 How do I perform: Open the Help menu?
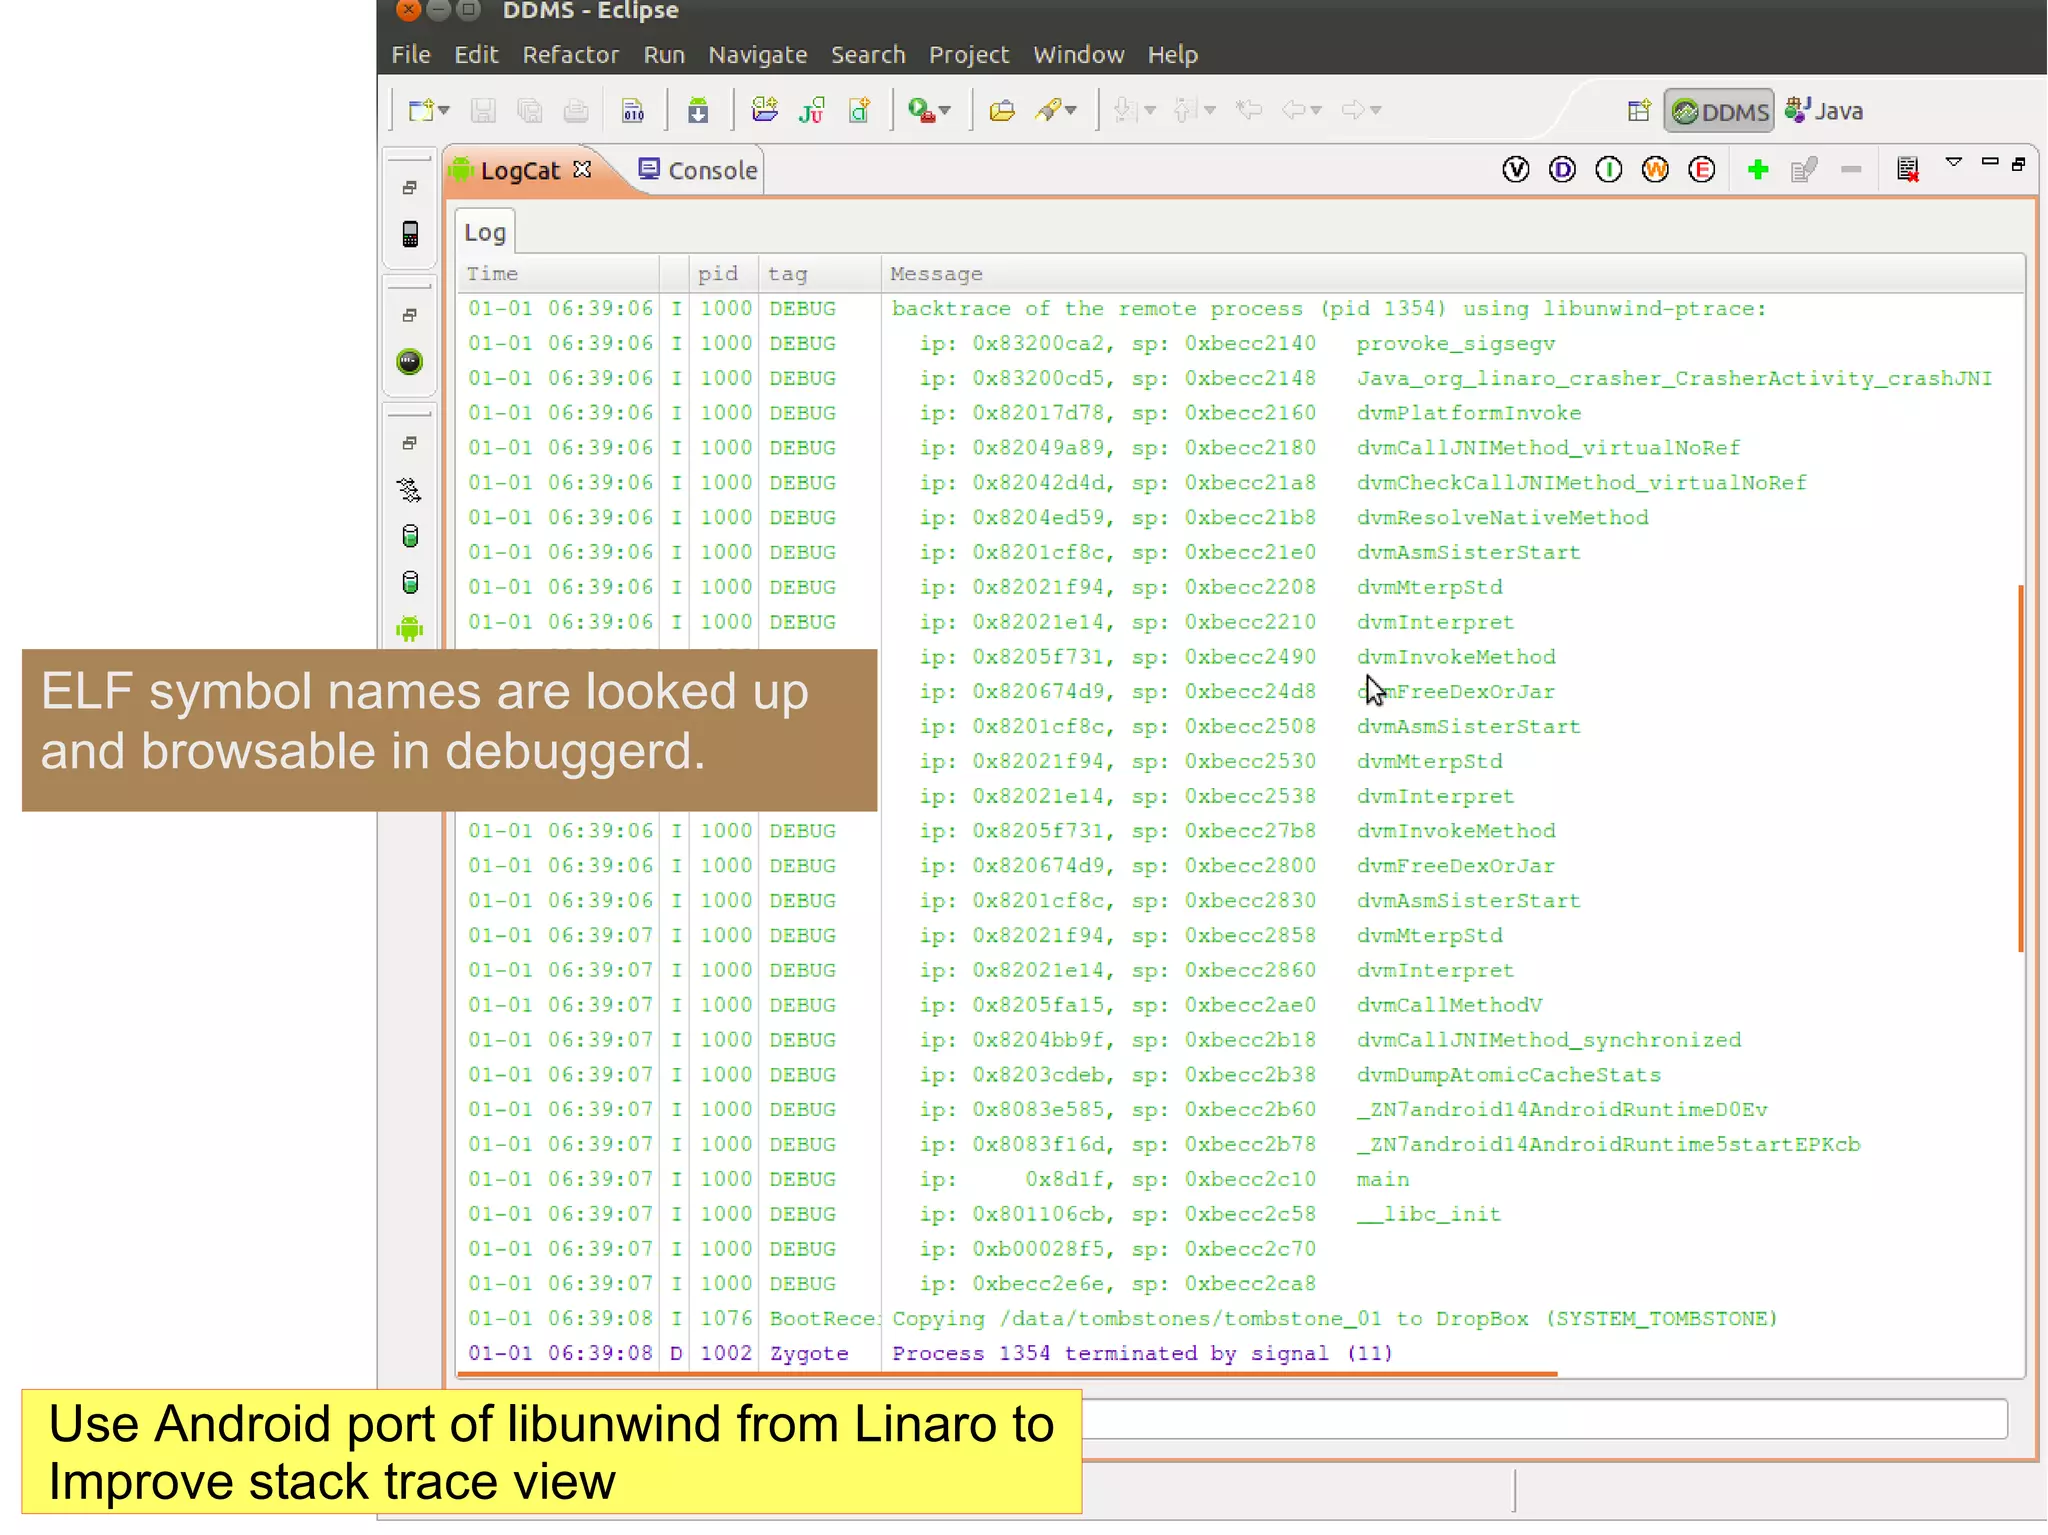[x=1173, y=55]
